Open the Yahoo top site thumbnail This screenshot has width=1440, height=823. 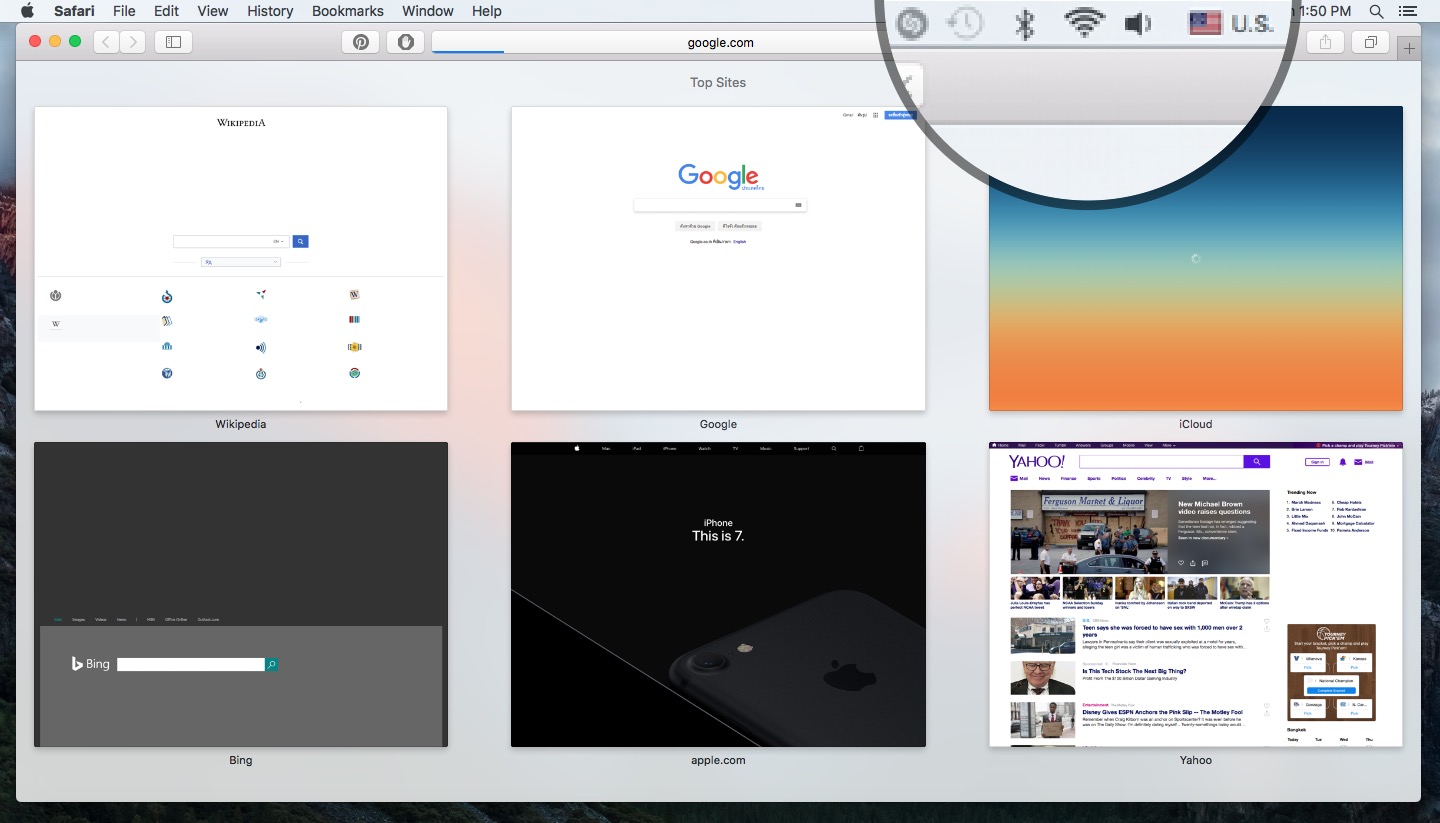point(1196,595)
